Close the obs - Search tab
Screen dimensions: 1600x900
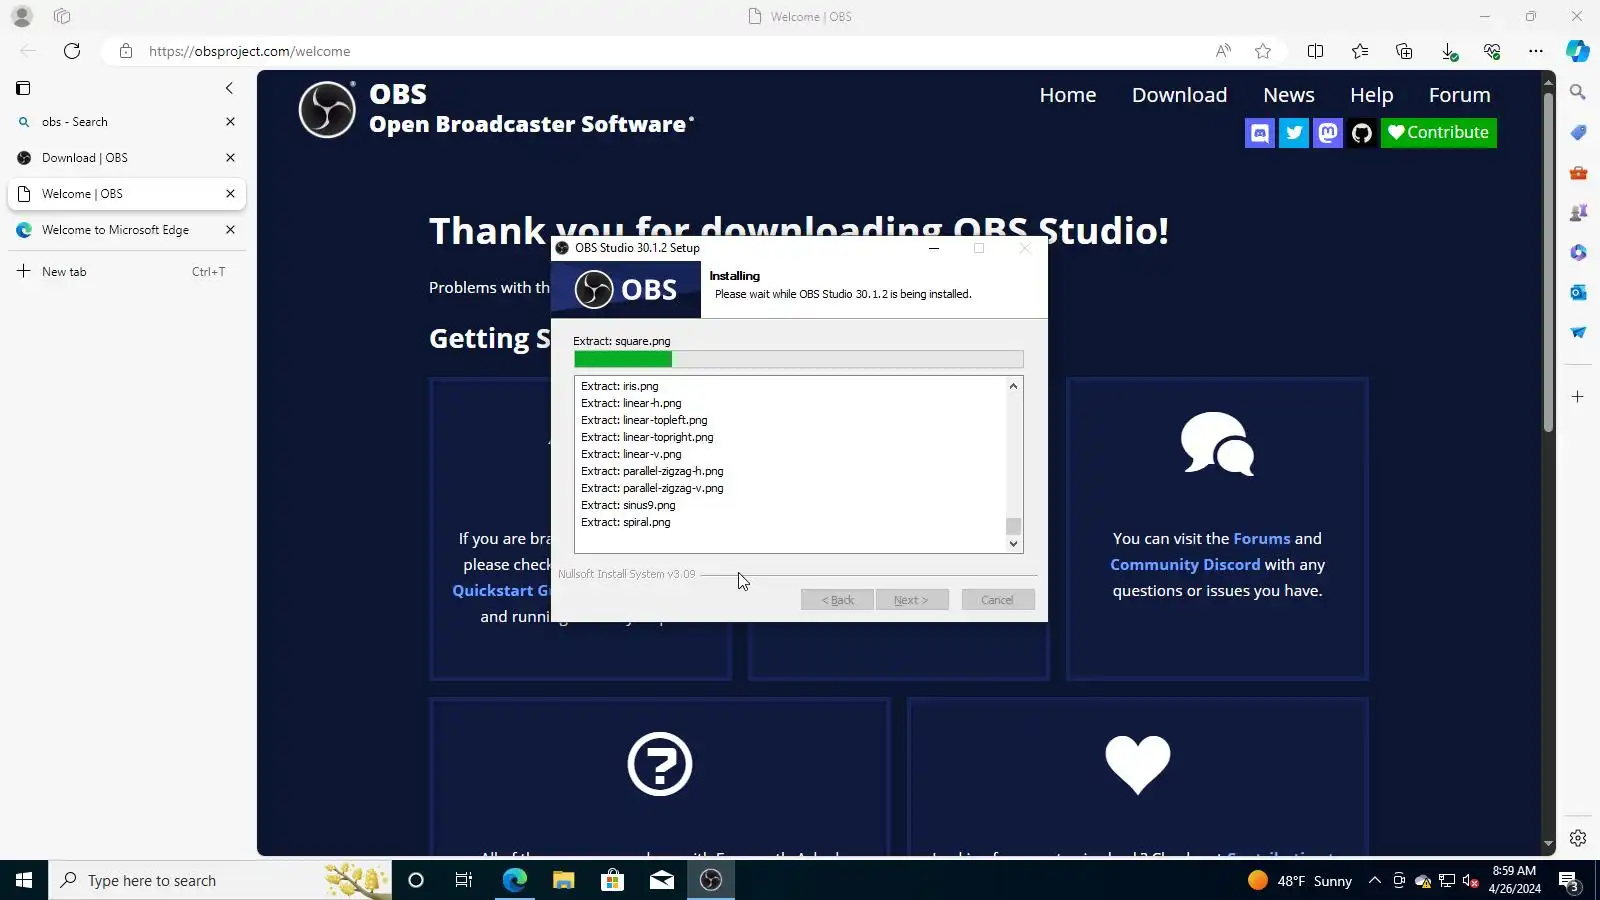pos(230,122)
